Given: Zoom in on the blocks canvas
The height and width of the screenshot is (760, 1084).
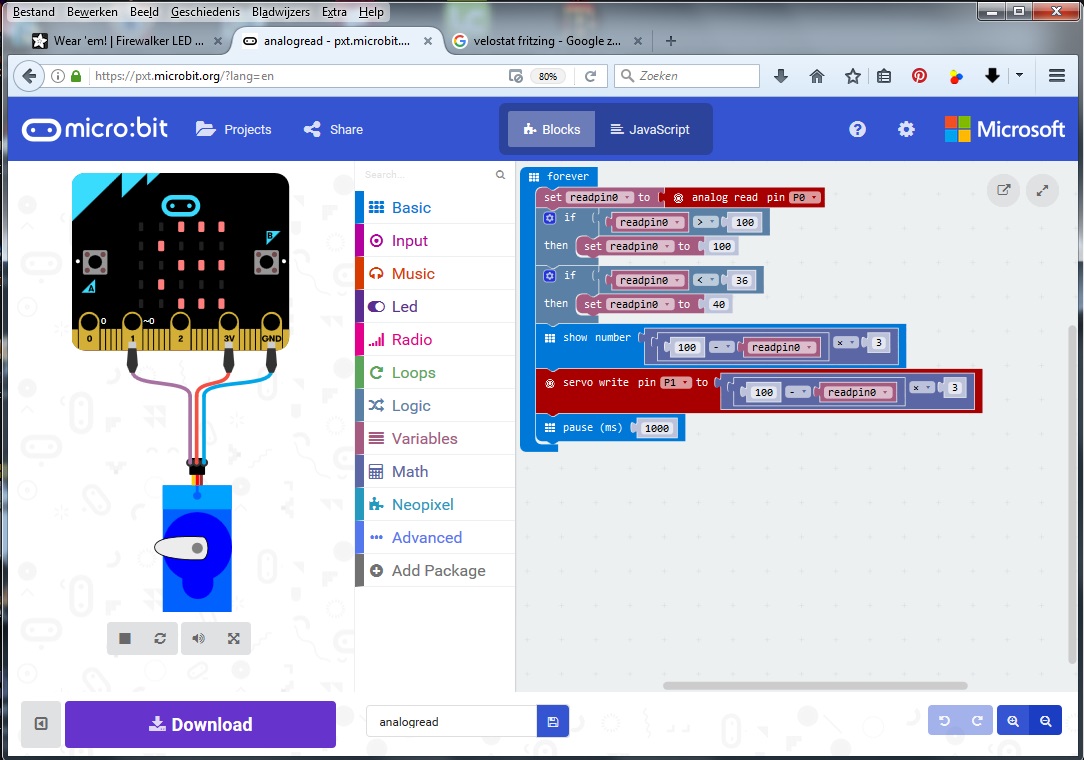Looking at the screenshot, I should tap(1013, 720).
